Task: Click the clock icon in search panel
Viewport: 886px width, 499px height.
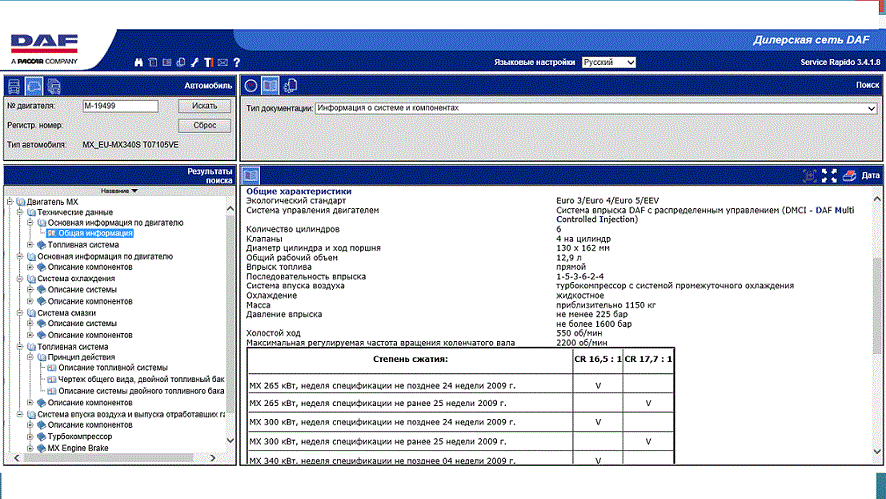Action: coord(251,86)
